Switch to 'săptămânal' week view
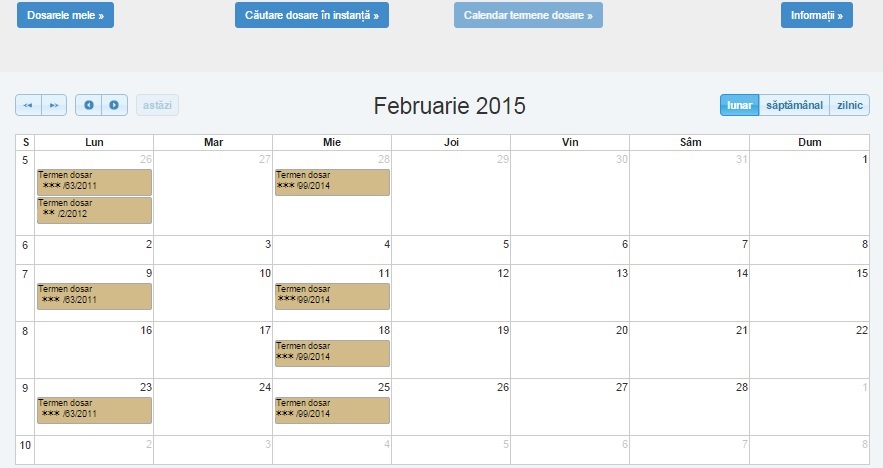Viewport: 883px width, 468px height. tap(794, 105)
